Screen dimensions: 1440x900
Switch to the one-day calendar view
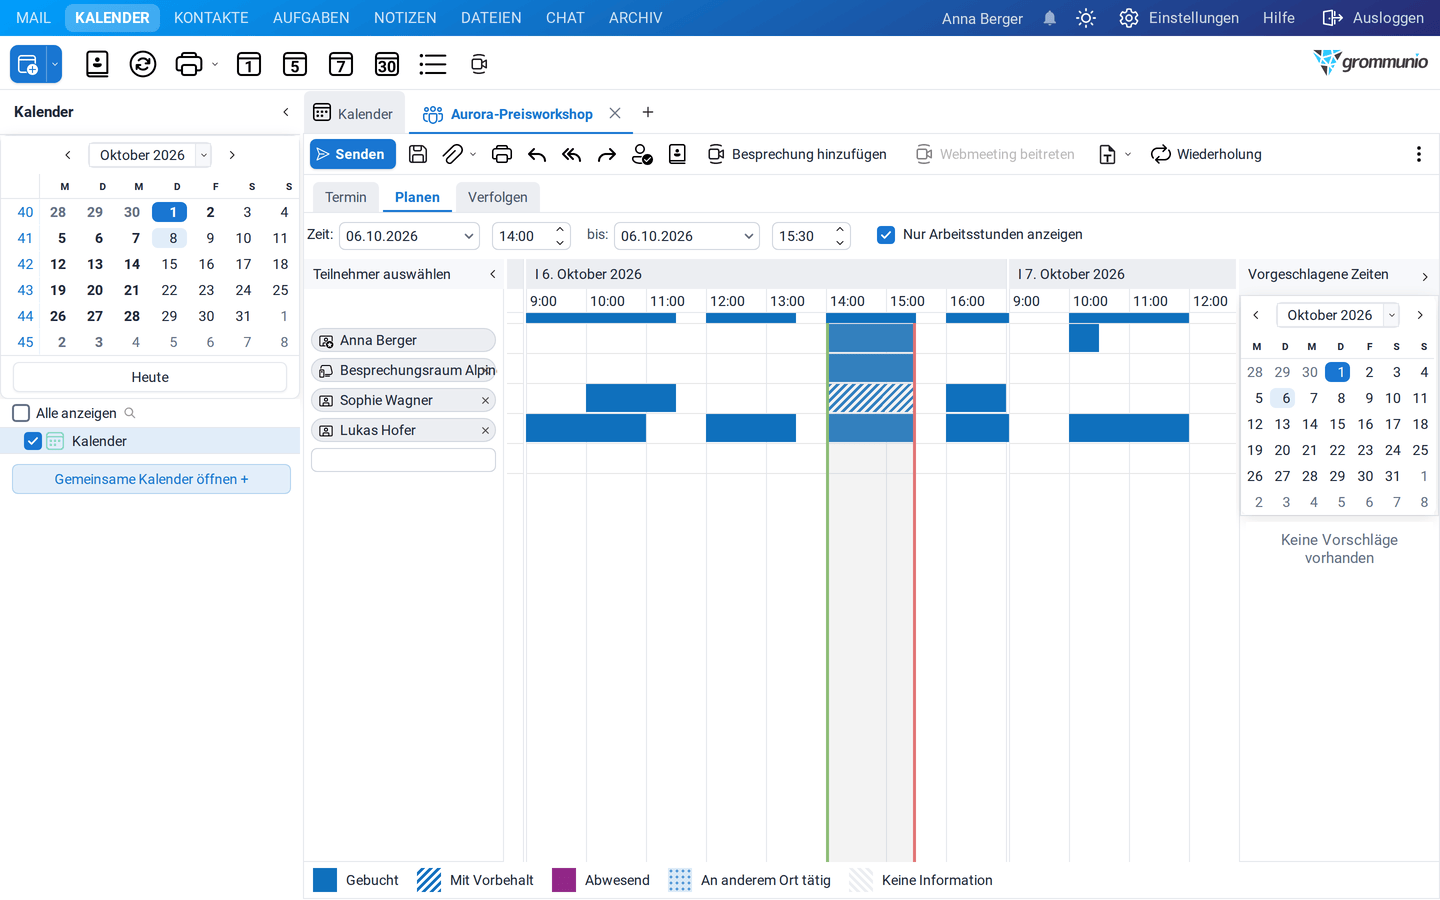249,65
